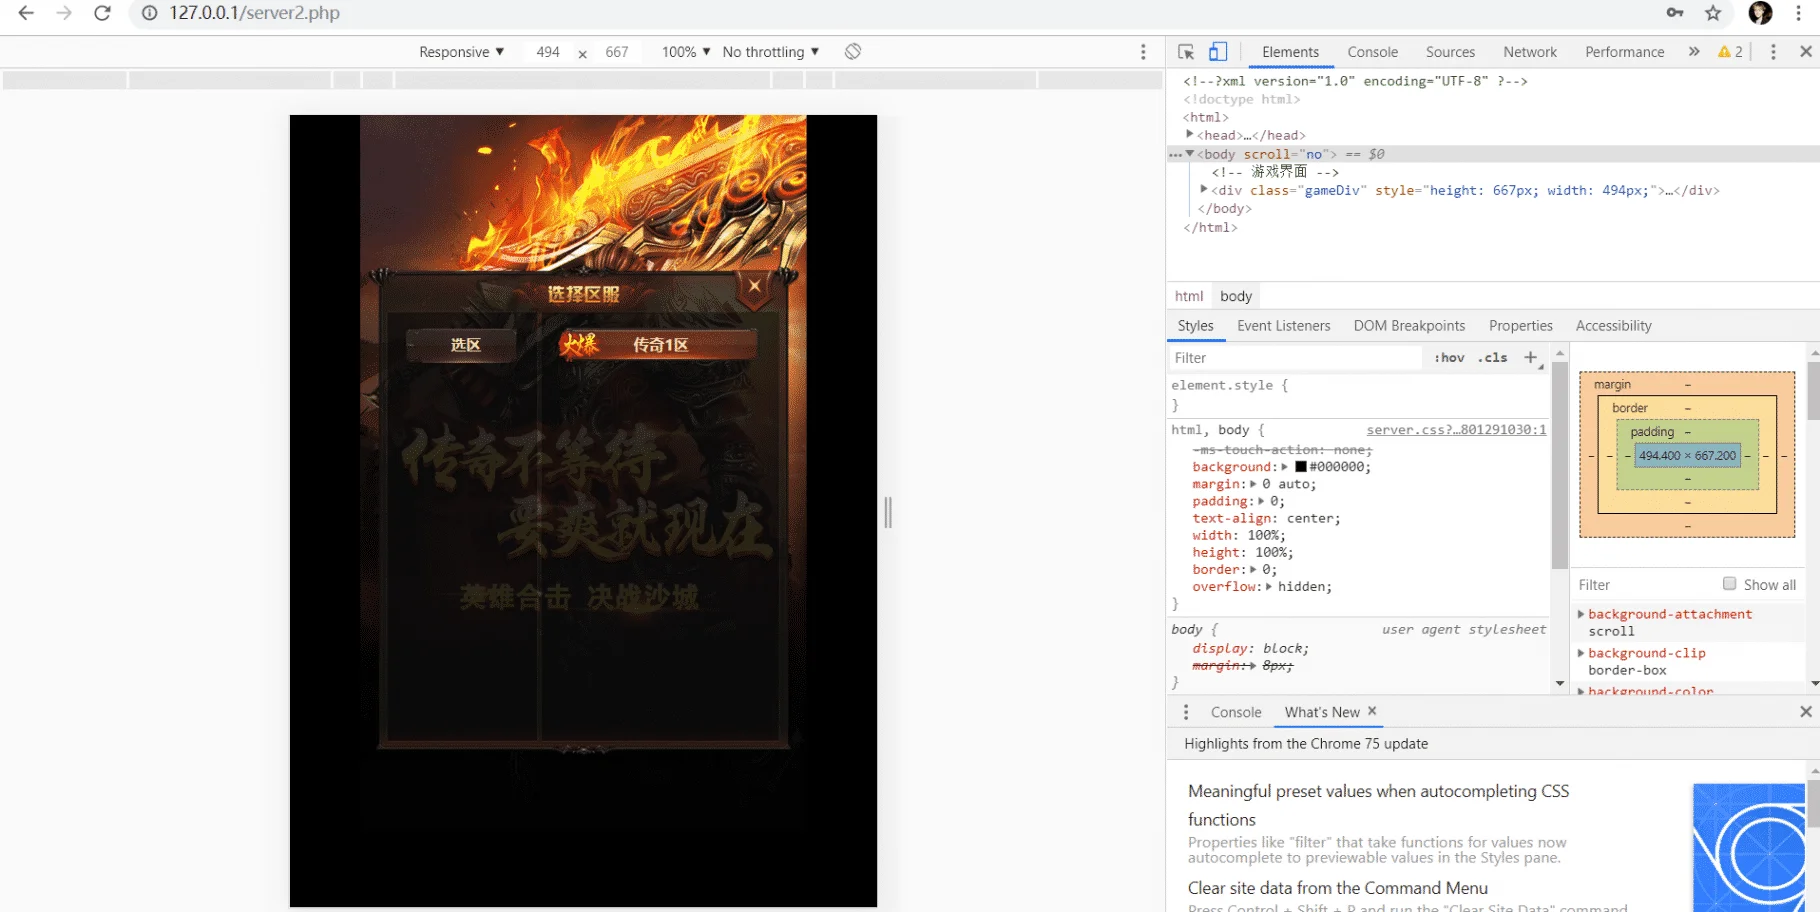The height and width of the screenshot is (912, 1820).
Task: Go forward to the next page
Action: click(x=64, y=13)
